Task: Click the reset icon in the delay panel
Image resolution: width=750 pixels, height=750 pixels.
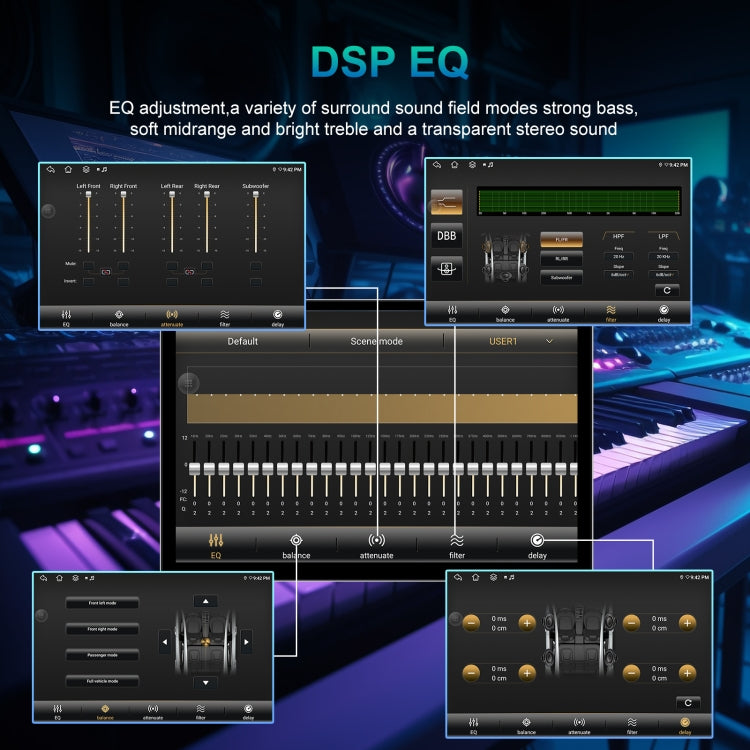Action: pos(686,702)
